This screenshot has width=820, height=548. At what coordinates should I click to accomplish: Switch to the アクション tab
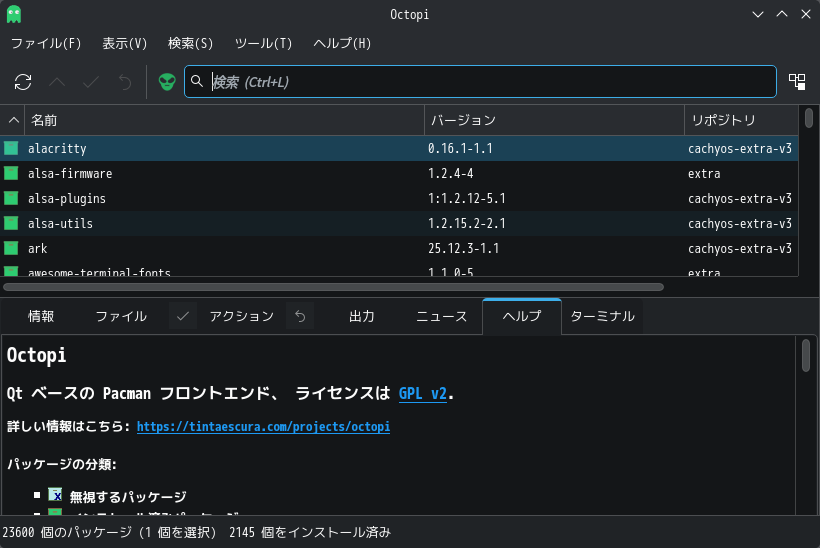(242, 316)
